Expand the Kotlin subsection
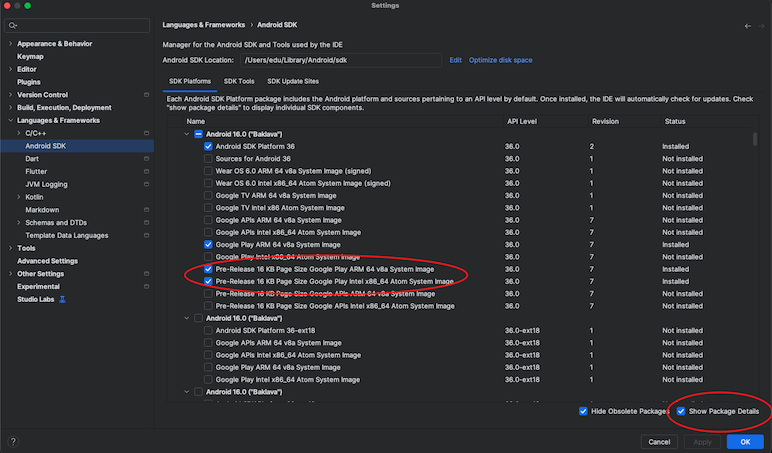This screenshot has height=453, width=772. click(19, 197)
